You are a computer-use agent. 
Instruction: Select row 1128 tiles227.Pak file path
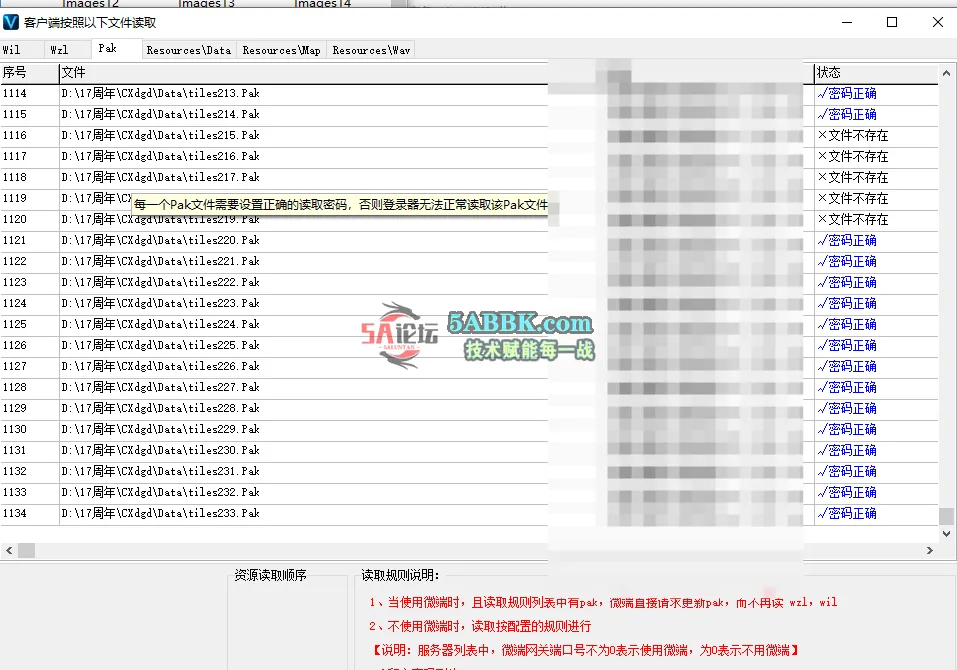(161, 387)
